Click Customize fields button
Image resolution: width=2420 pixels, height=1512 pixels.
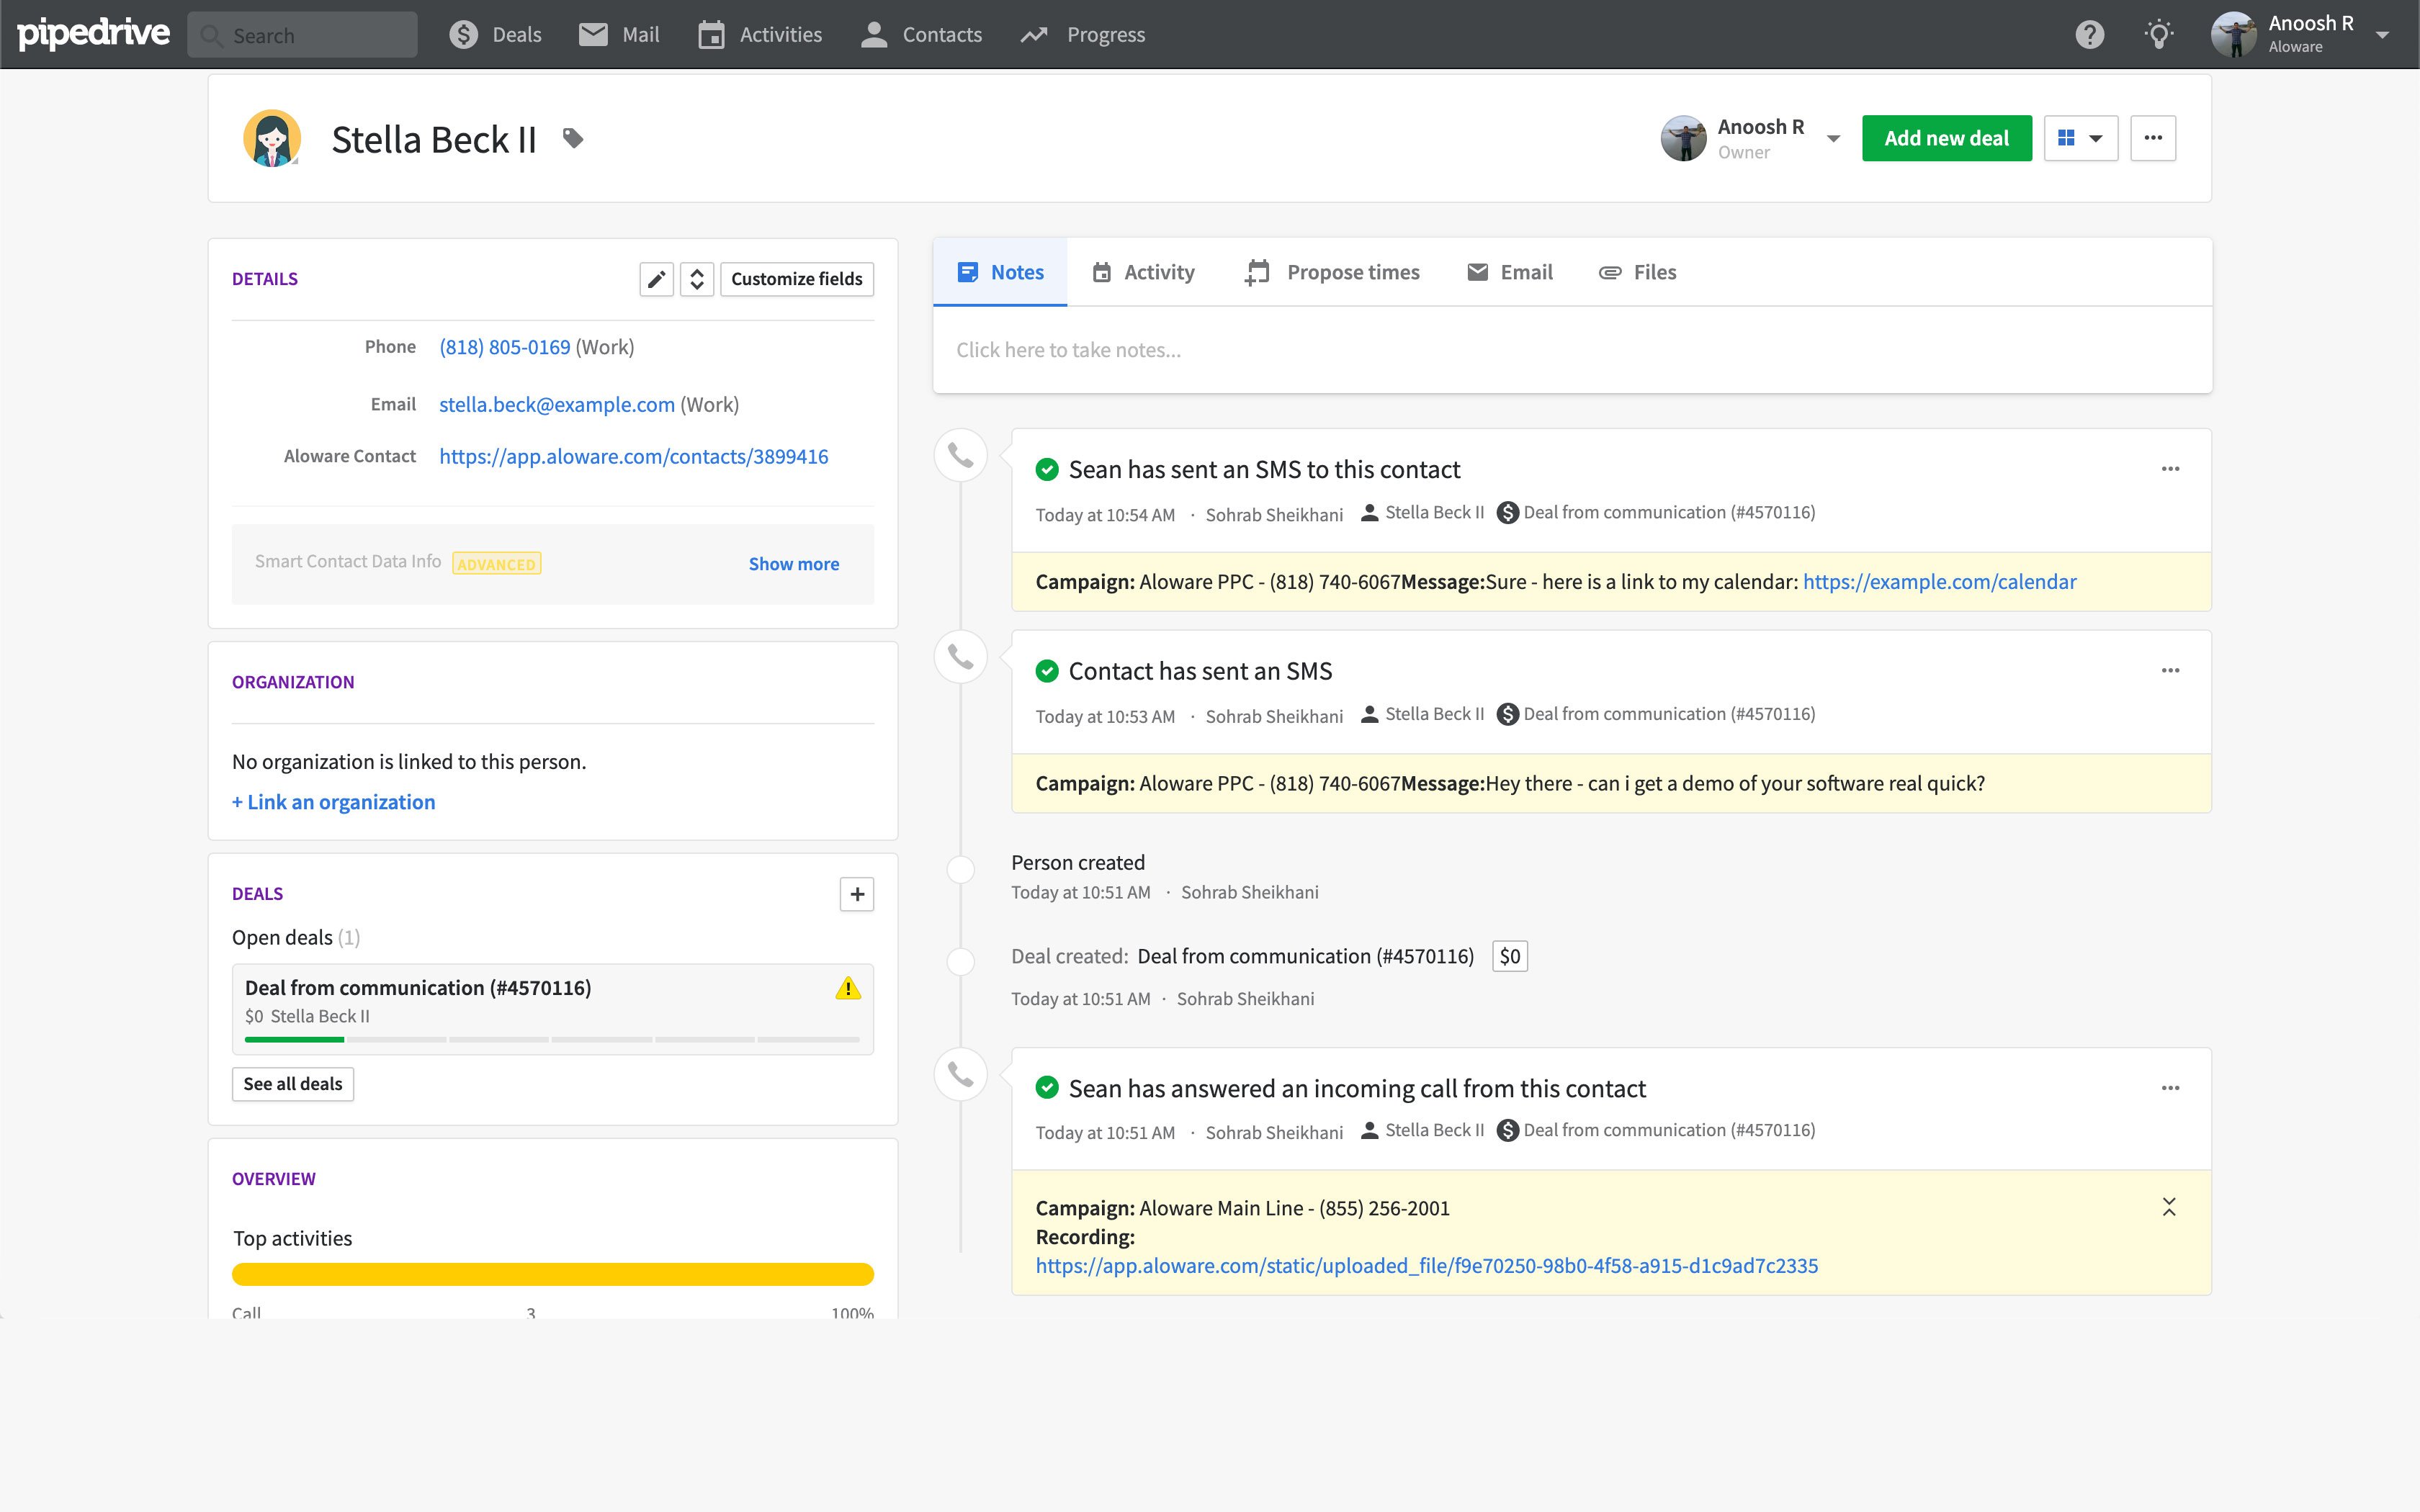pyautogui.click(x=797, y=279)
